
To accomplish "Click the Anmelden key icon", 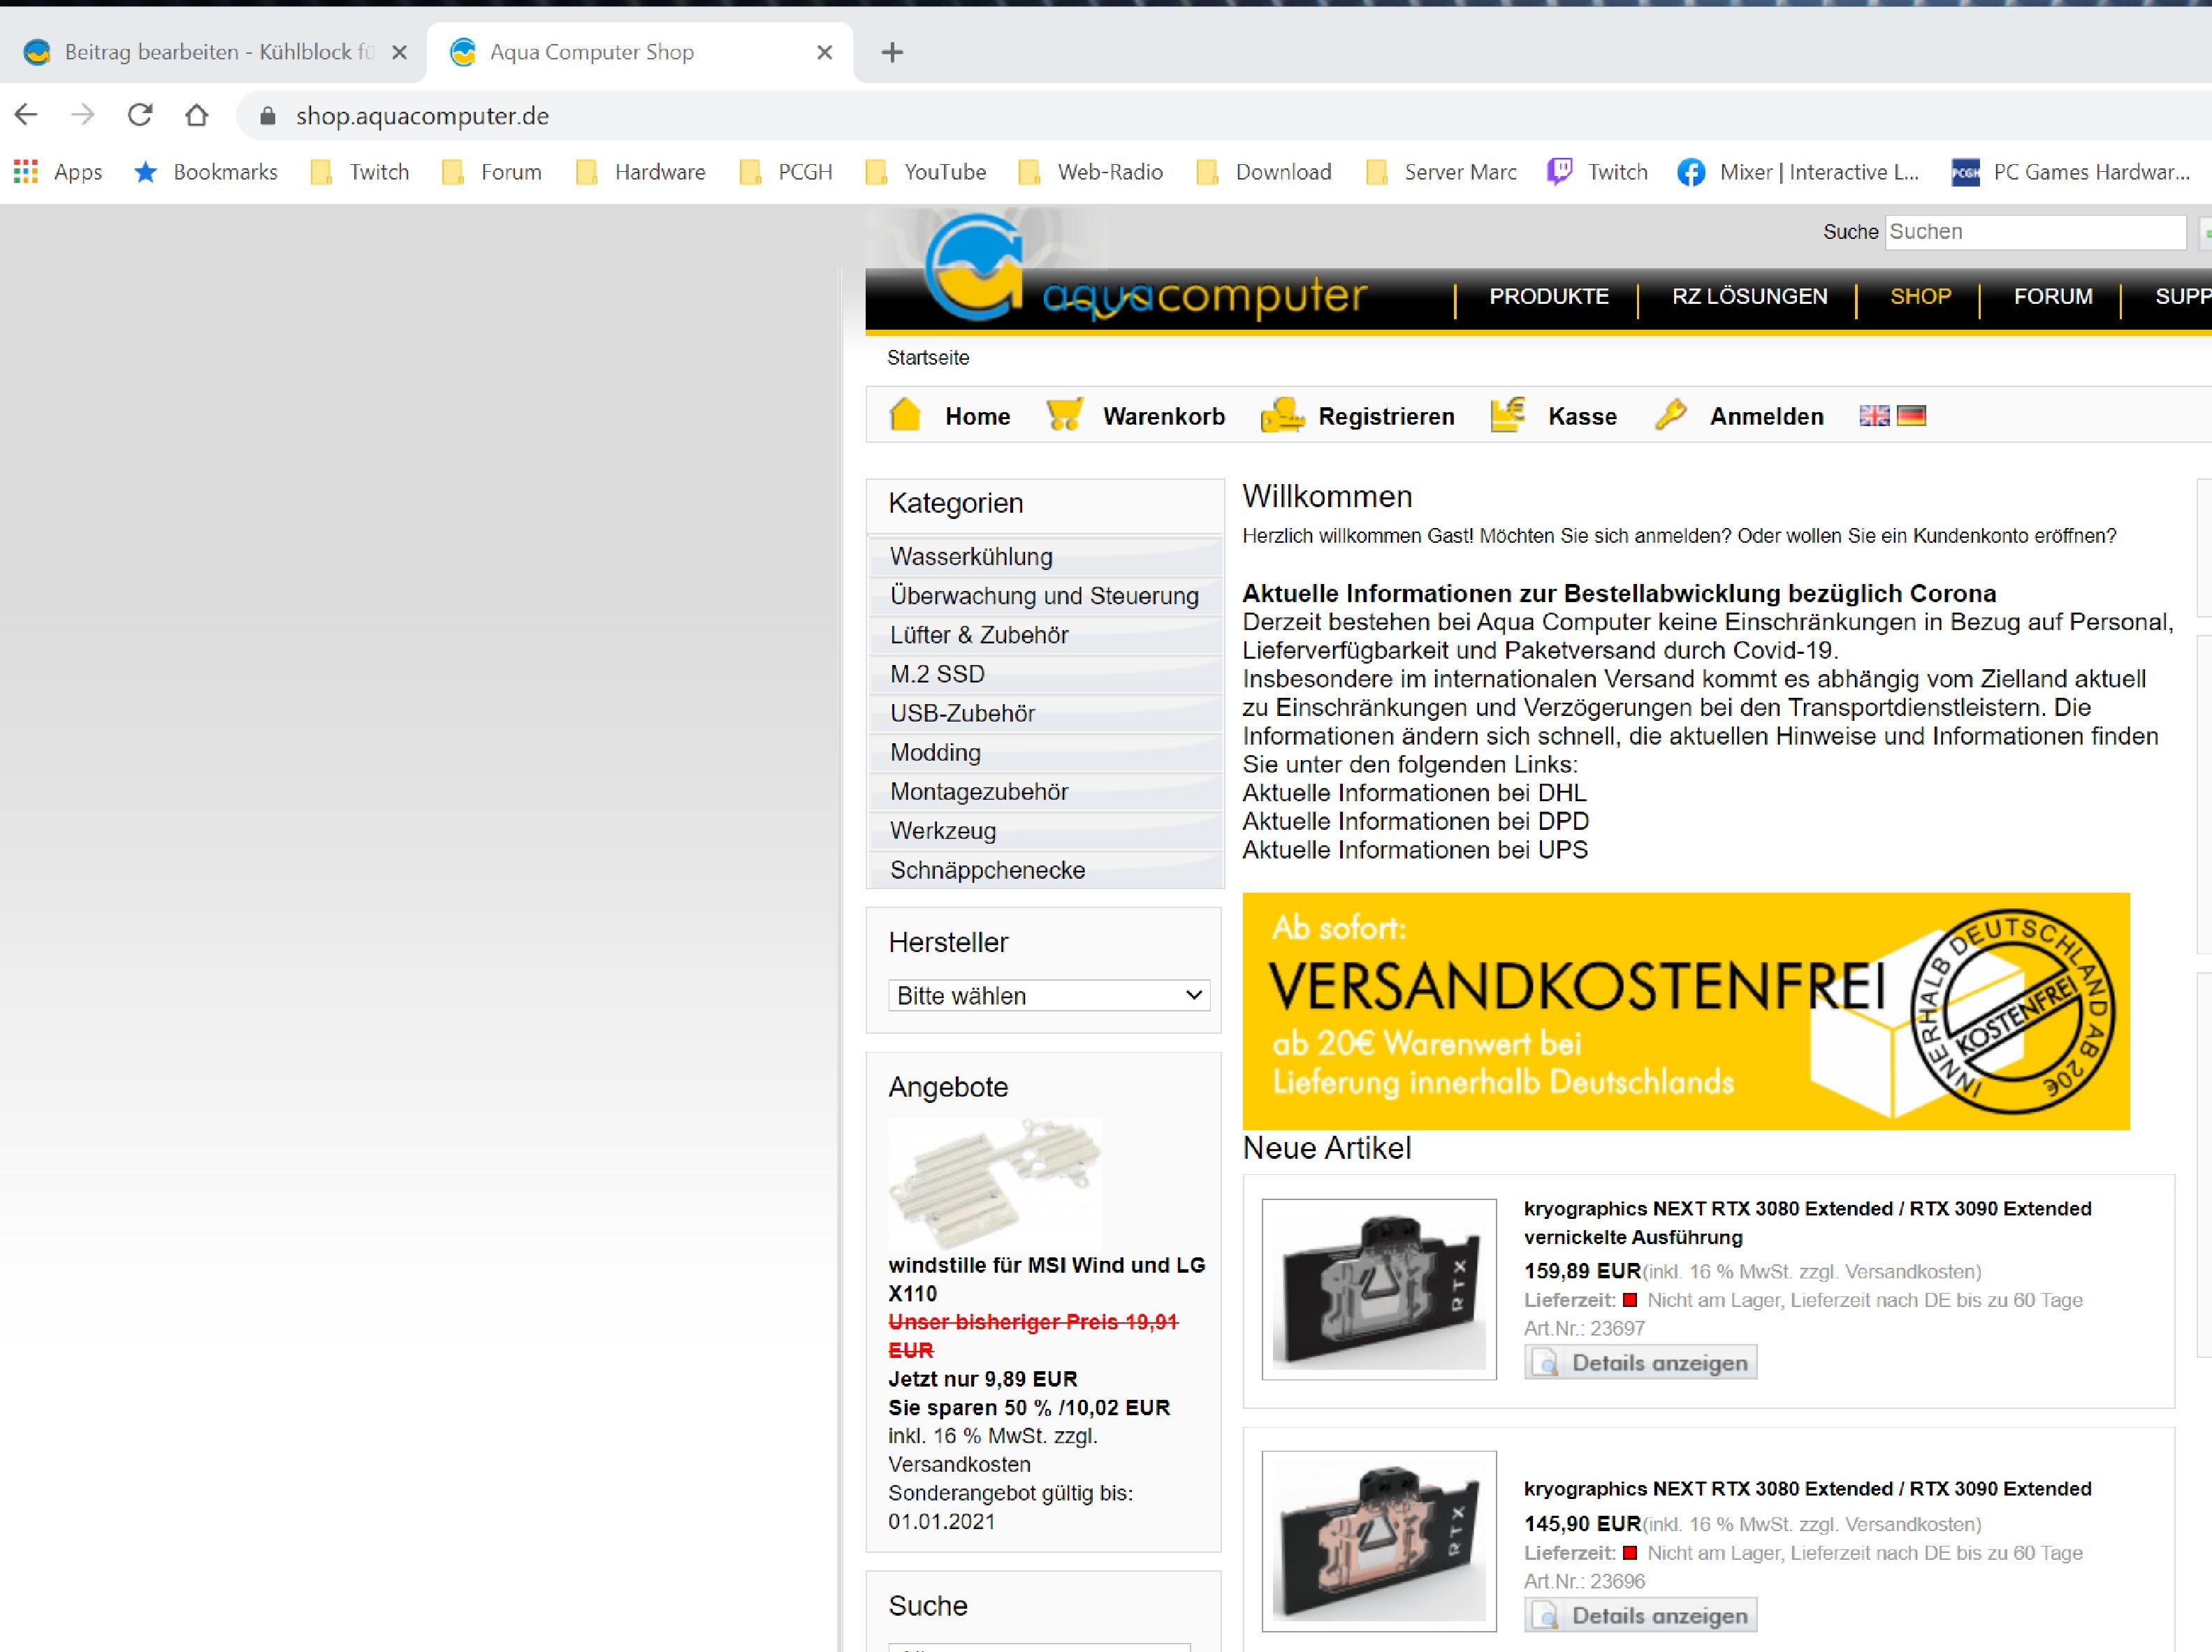I will 1670,415.
